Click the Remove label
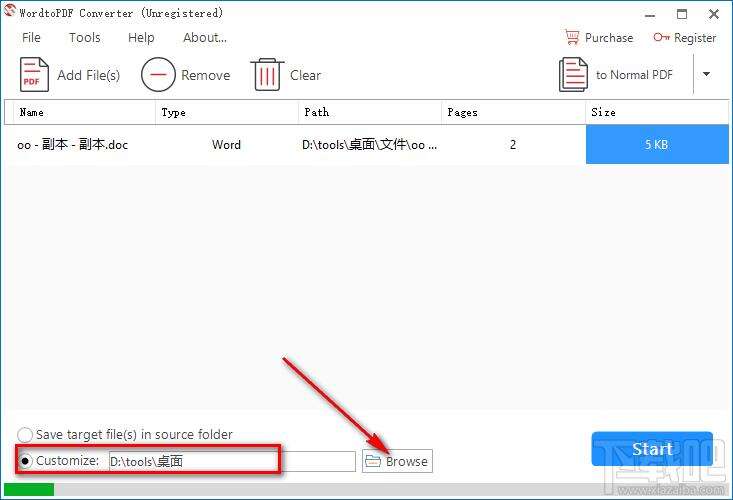This screenshot has width=733, height=500. tap(206, 75)
